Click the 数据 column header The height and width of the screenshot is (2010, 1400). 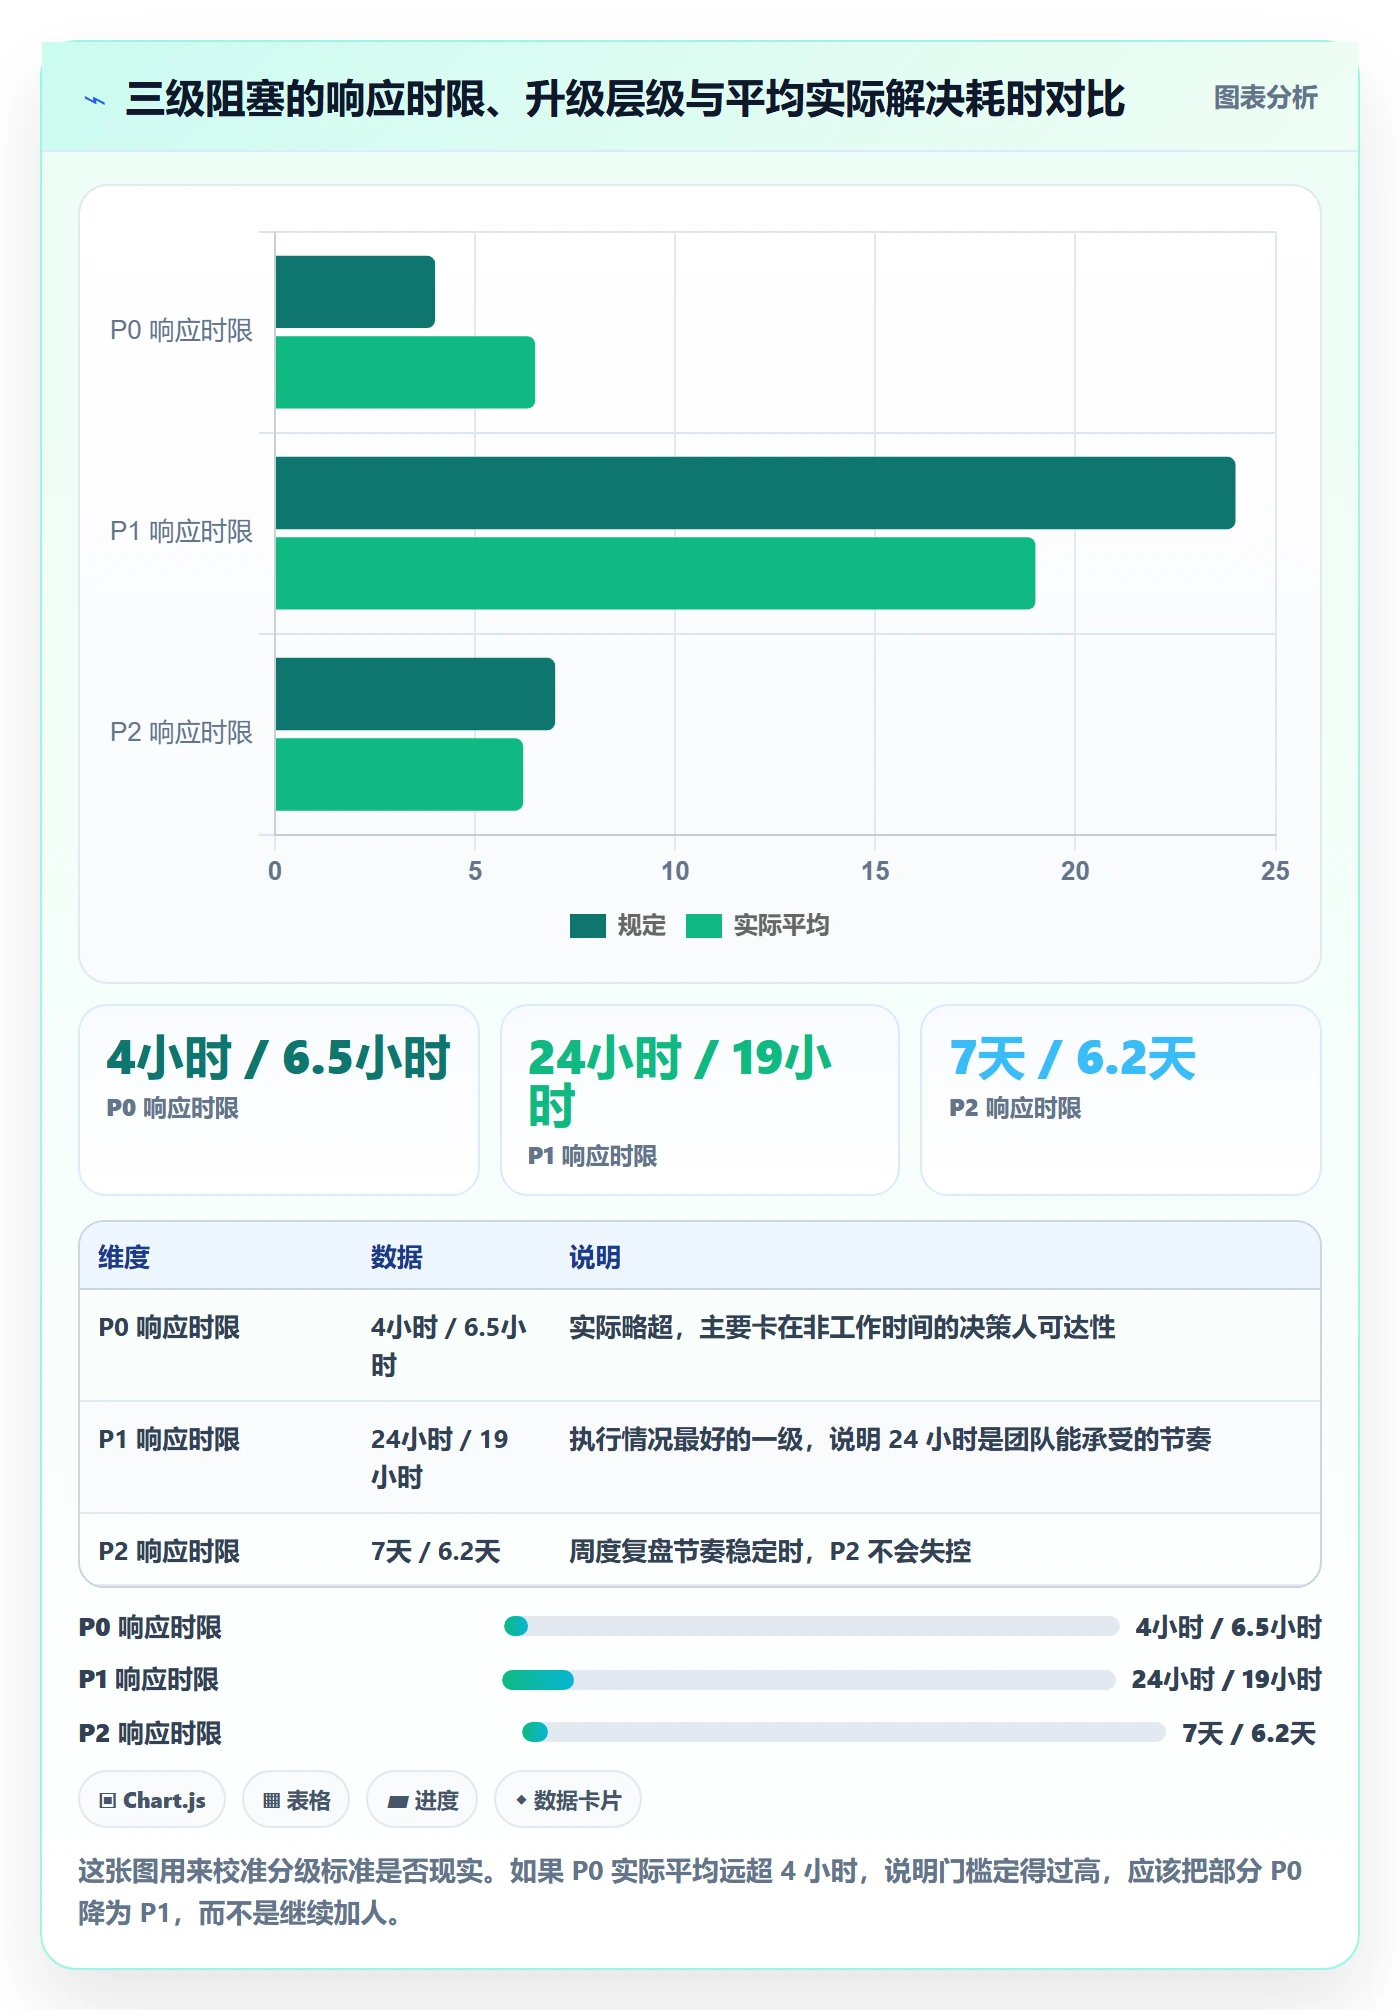pos(397,1257)
